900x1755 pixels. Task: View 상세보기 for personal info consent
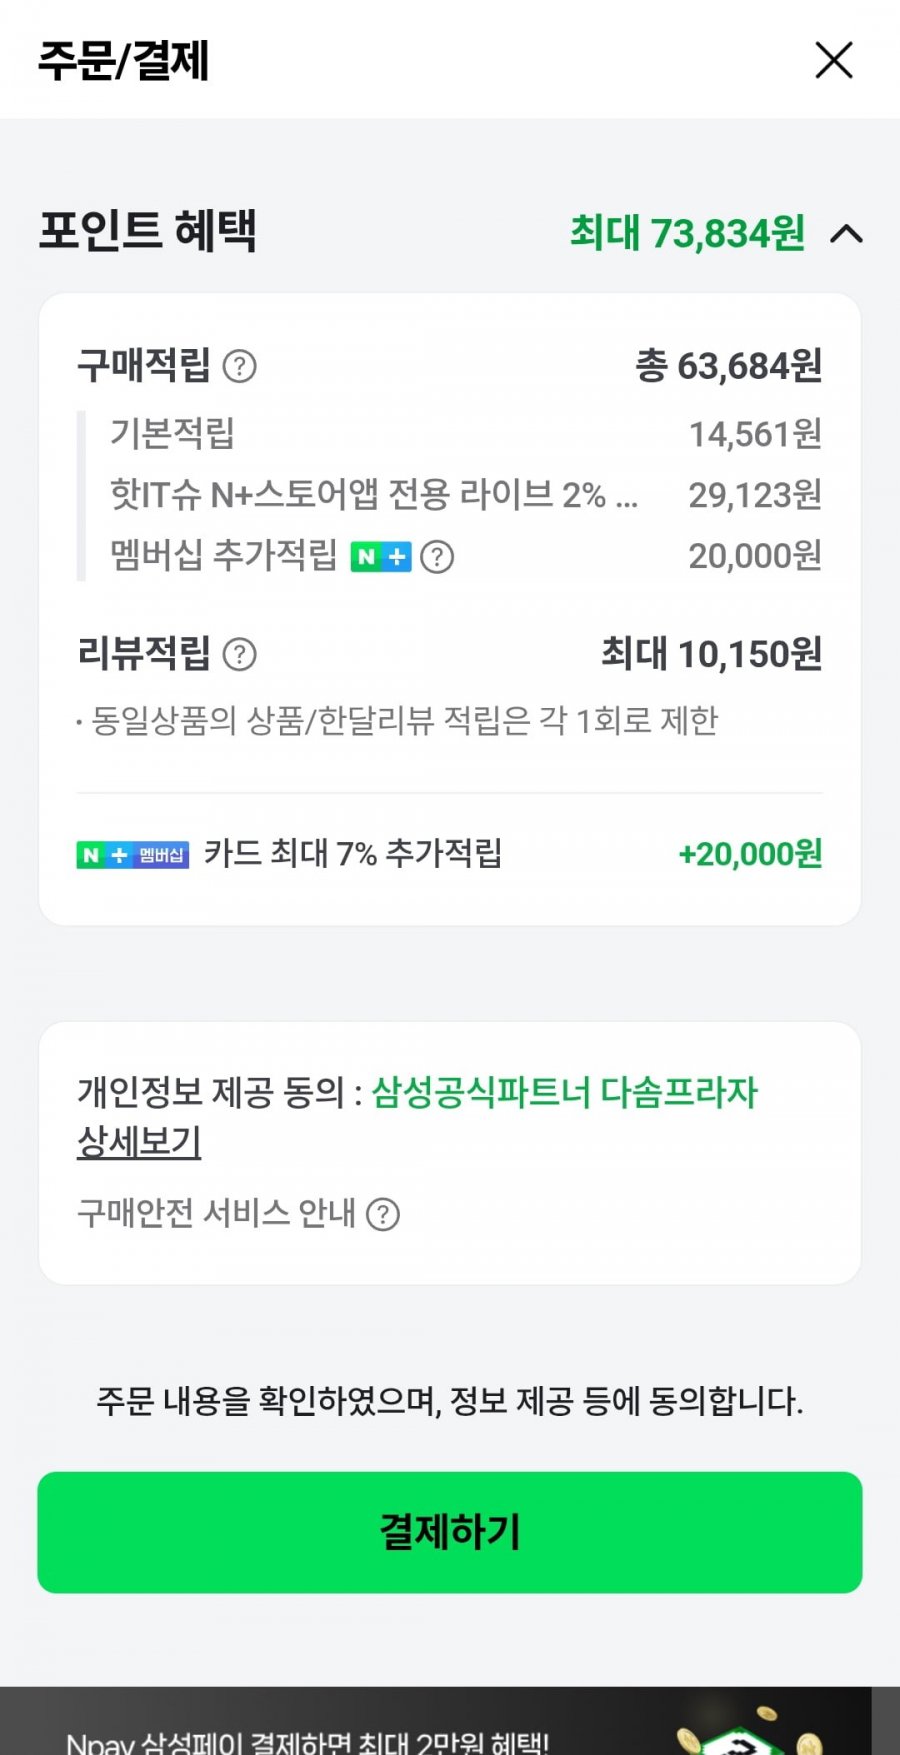pos(139,1142)
